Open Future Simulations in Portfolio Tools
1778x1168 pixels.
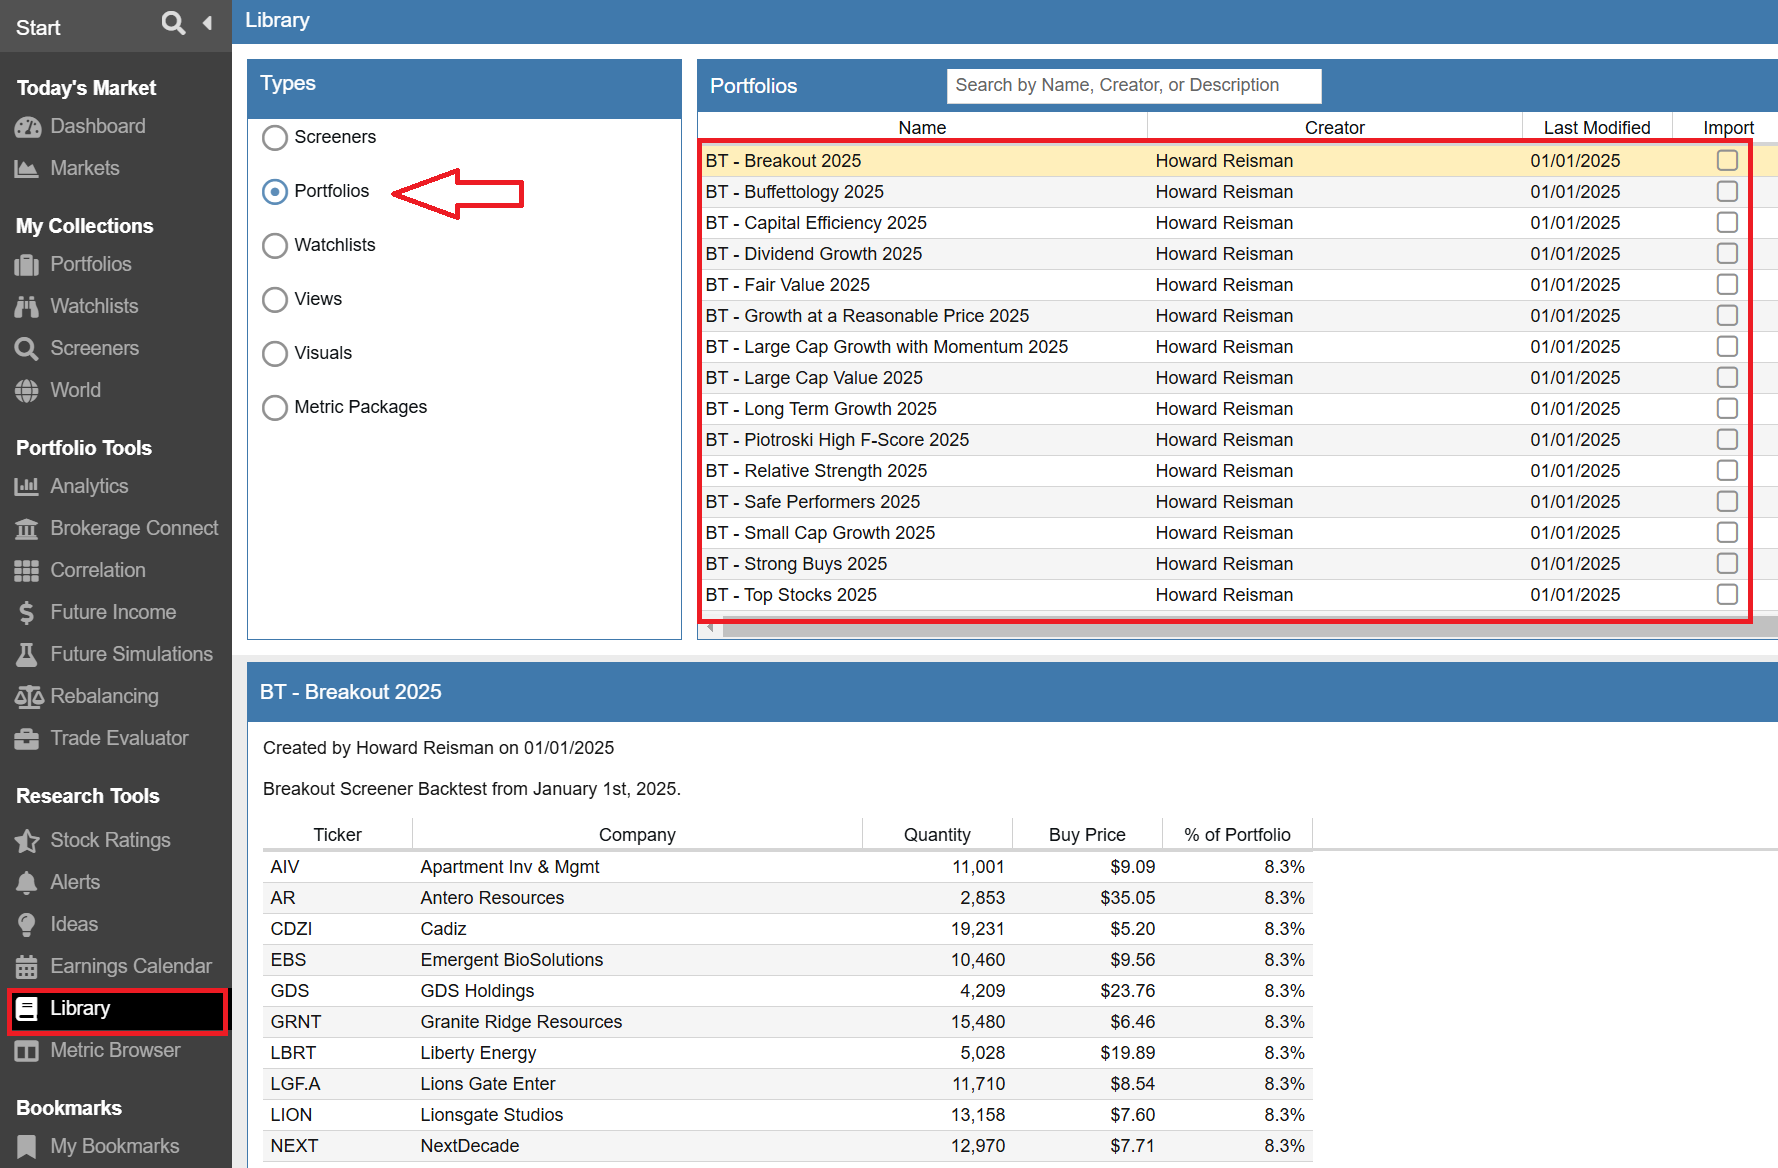(131, 655)
